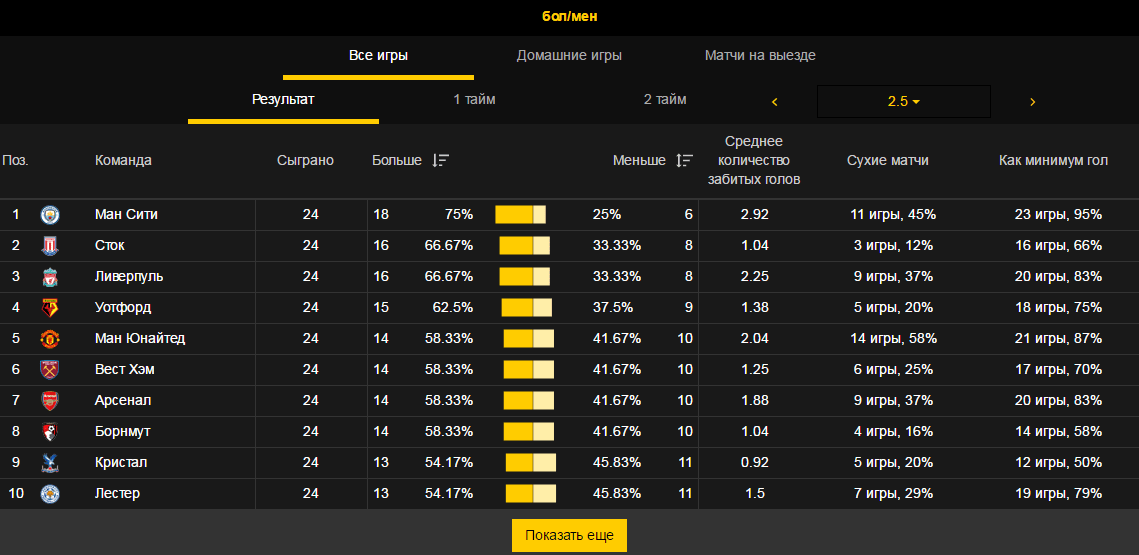Go to next total with right arrow
1139x555 pixels.
(x=1032, y=102)
